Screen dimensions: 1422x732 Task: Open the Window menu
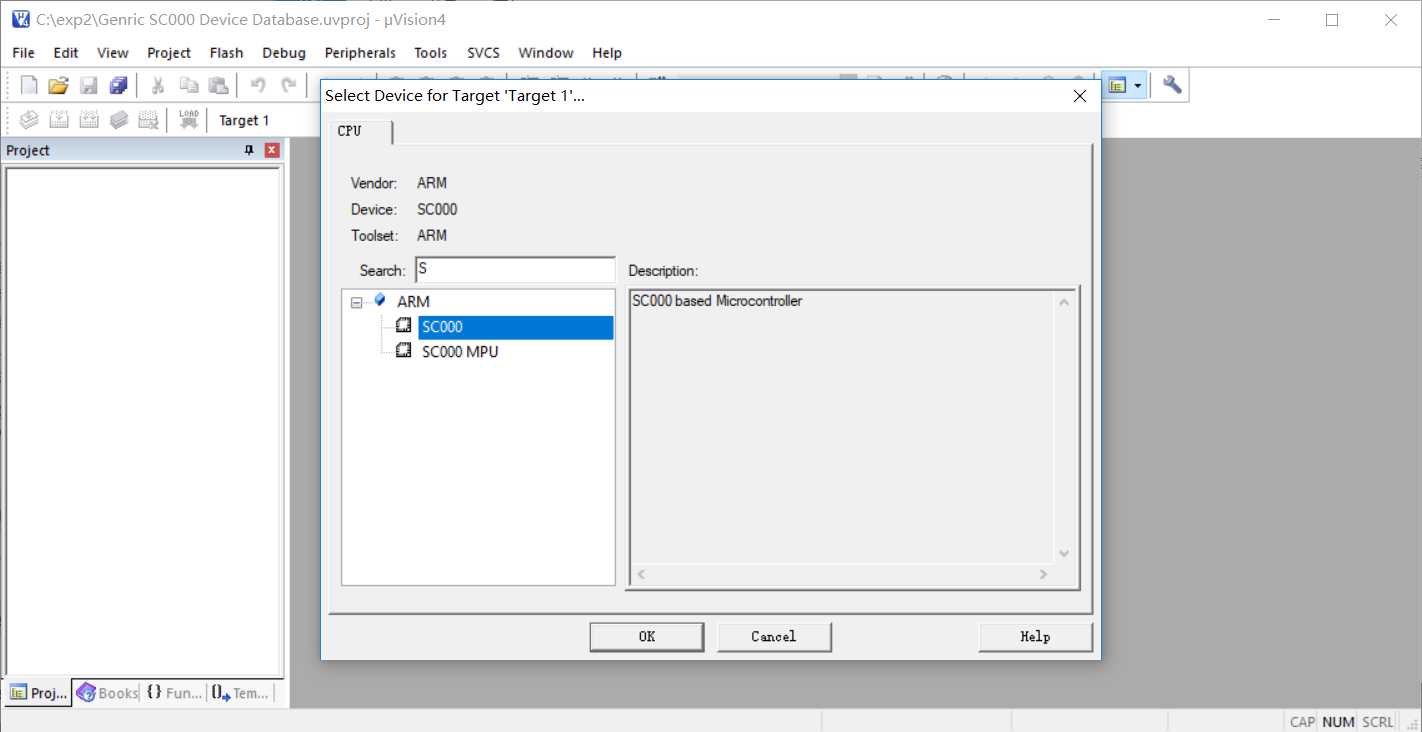(546, 53)
